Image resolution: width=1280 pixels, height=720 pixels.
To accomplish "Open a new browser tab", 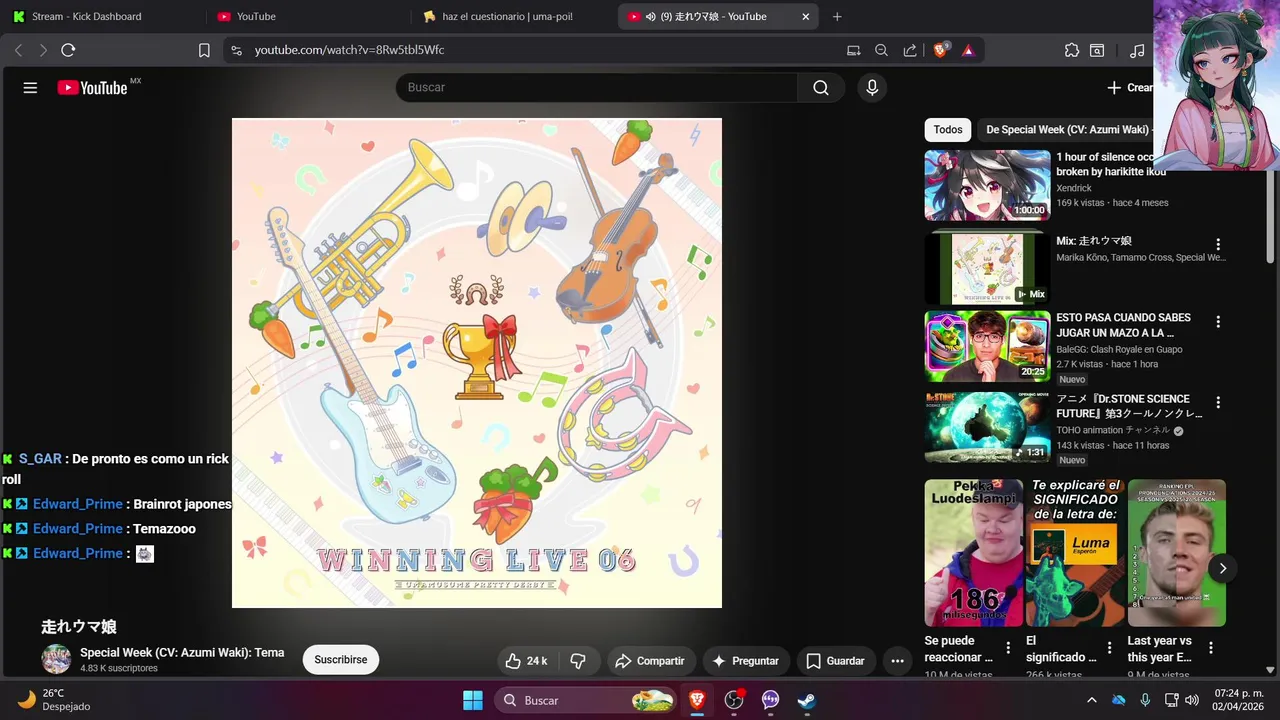I will click(x=837, y=16).
